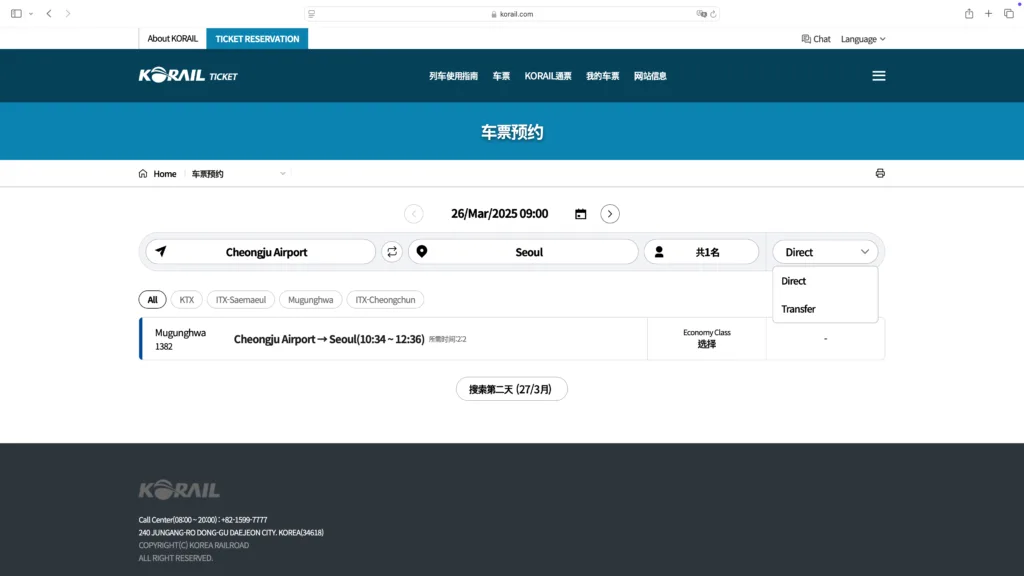Filter trains by ITX-Saemaeul
This screenshot has height=576, width=1024.
coord(241,300)
